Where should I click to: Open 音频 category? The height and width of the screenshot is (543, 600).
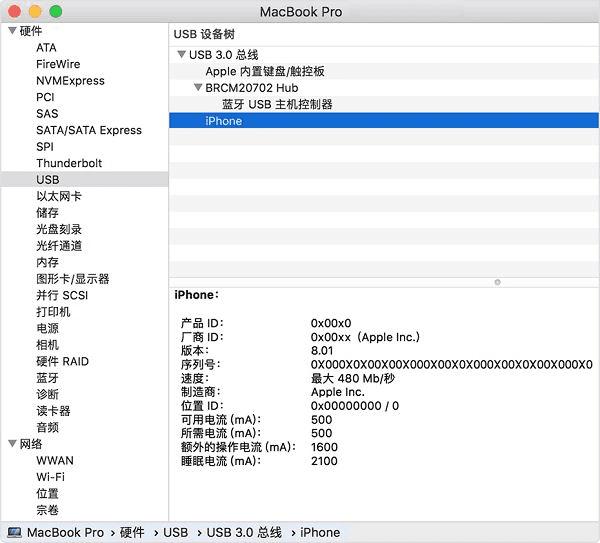[47, 427]
